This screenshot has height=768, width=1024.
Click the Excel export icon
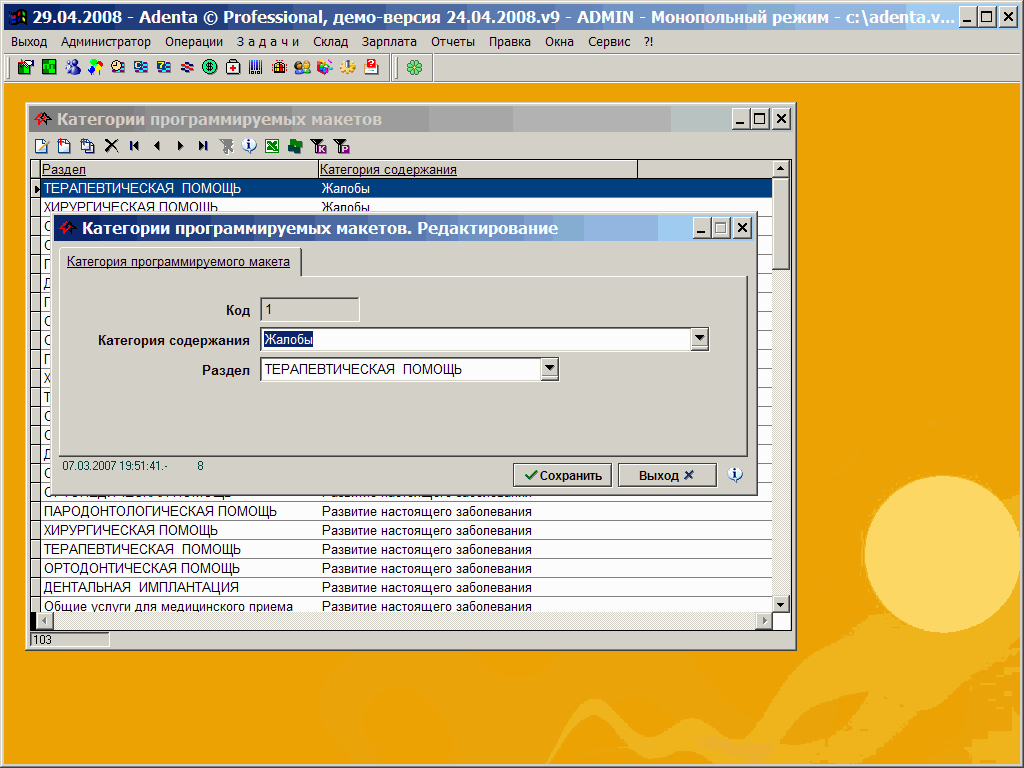click(x=272, y=146)
